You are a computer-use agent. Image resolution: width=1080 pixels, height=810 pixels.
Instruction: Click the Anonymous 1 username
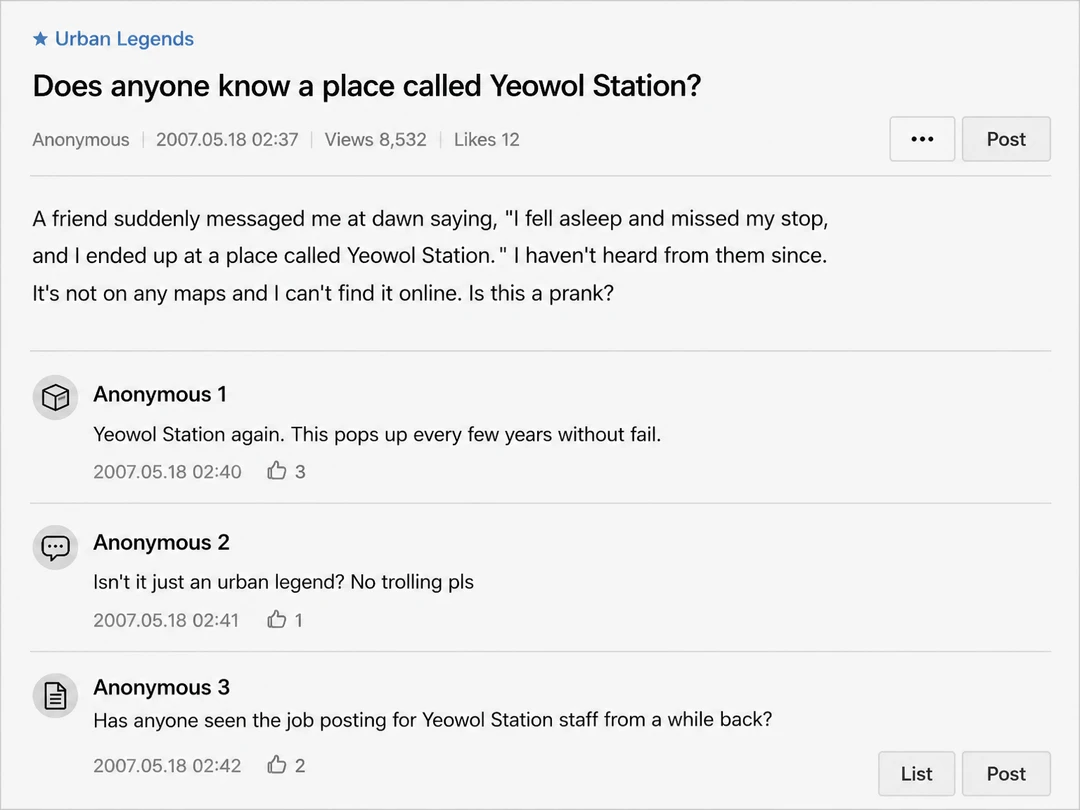tap(160, 394)
